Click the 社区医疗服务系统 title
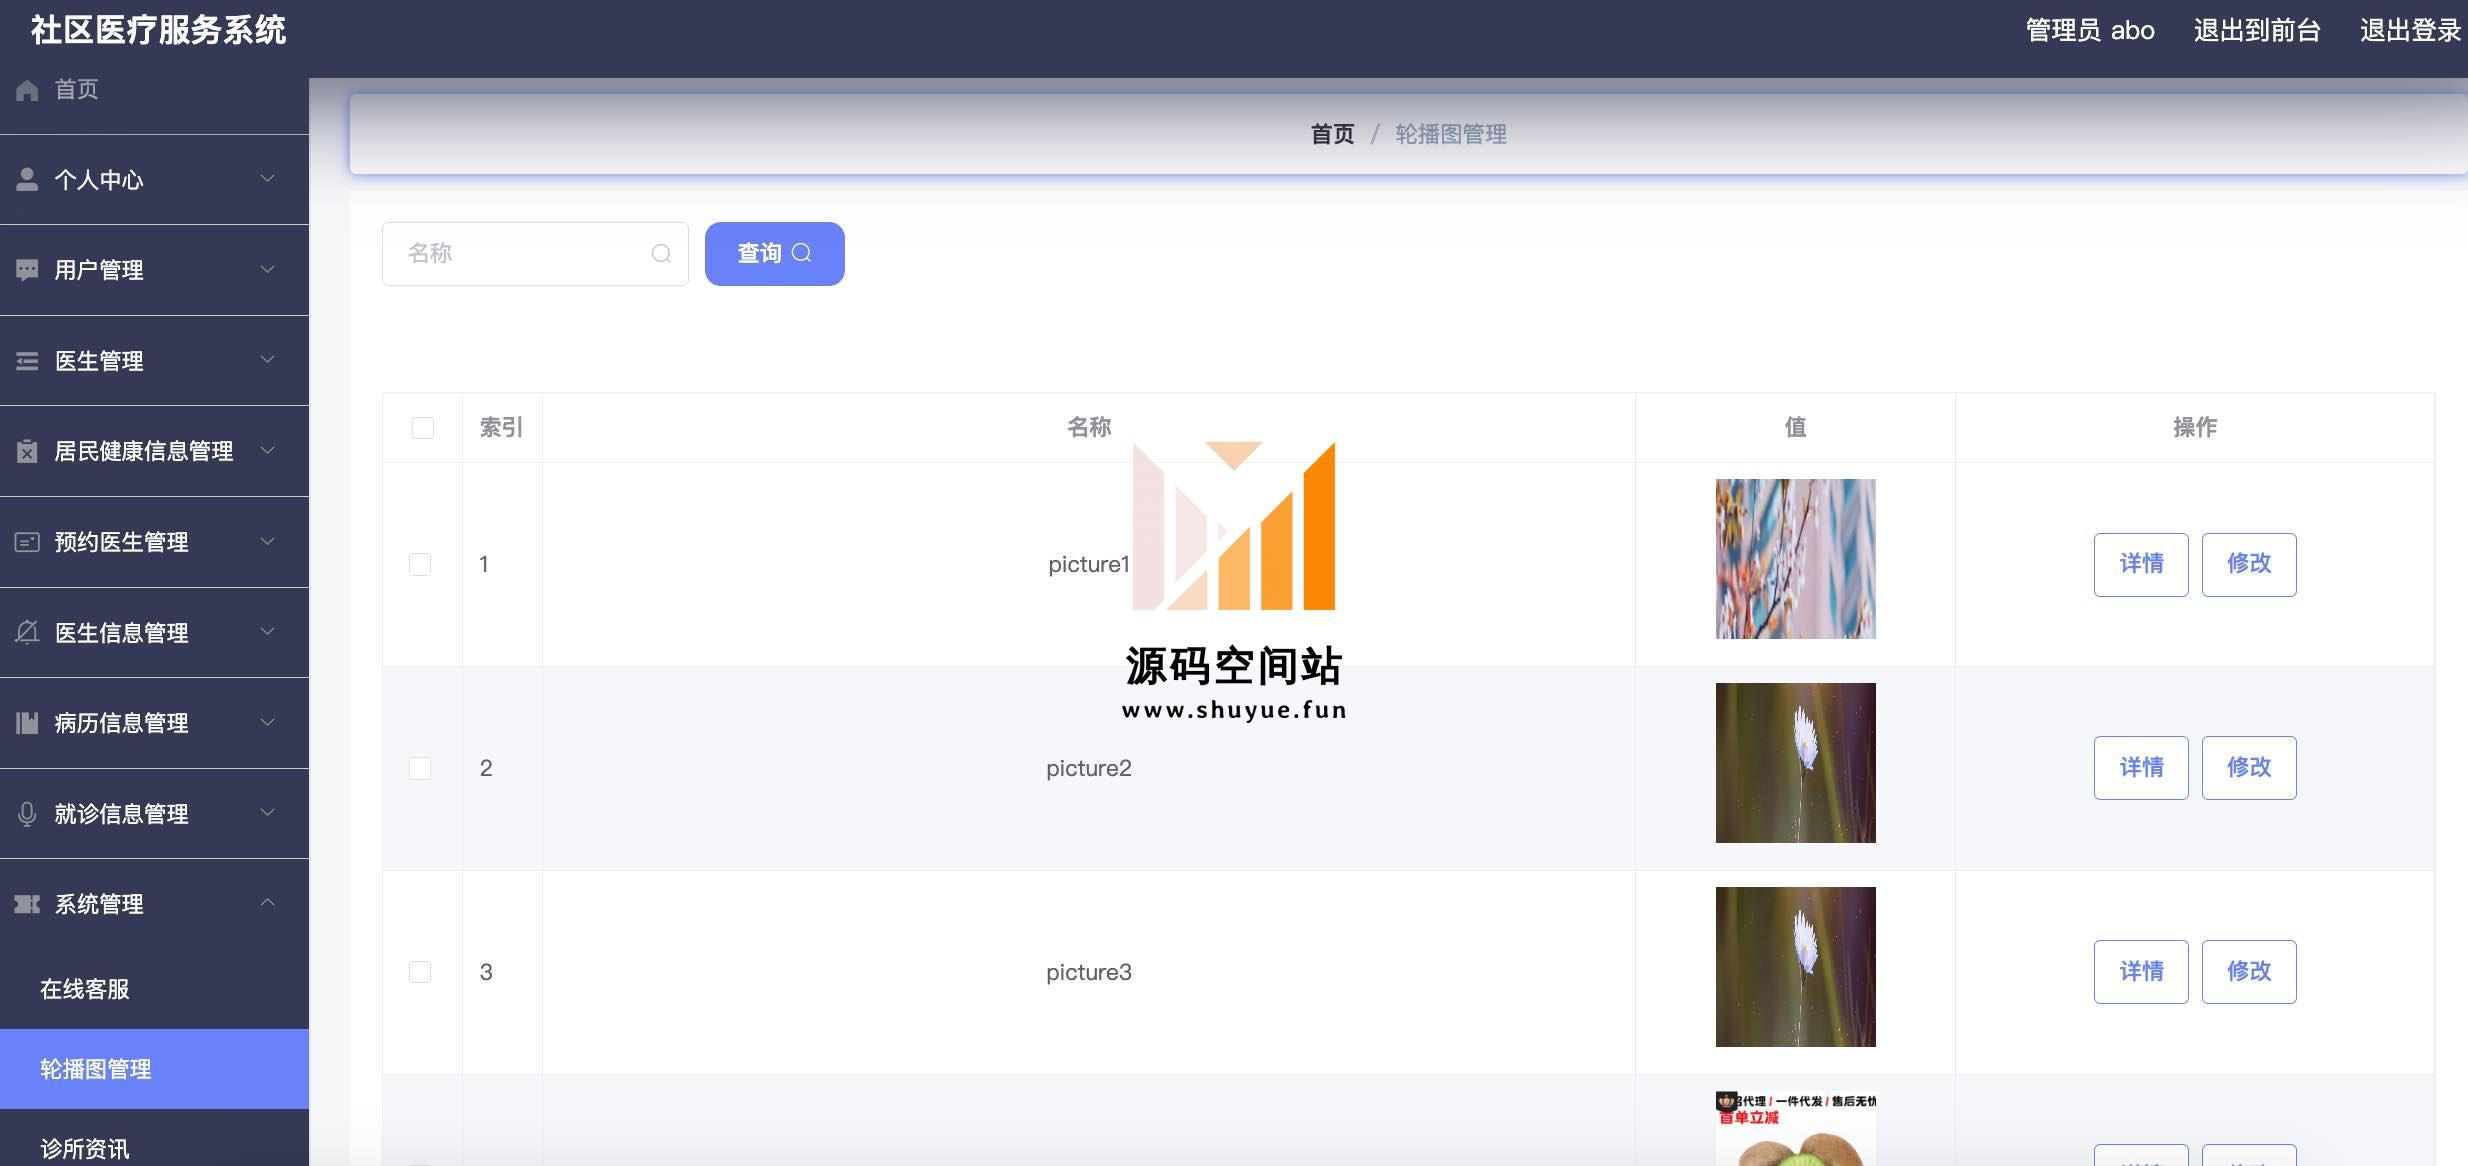Viewport: 2468px width, 1166px height. [x=159, y=30]
